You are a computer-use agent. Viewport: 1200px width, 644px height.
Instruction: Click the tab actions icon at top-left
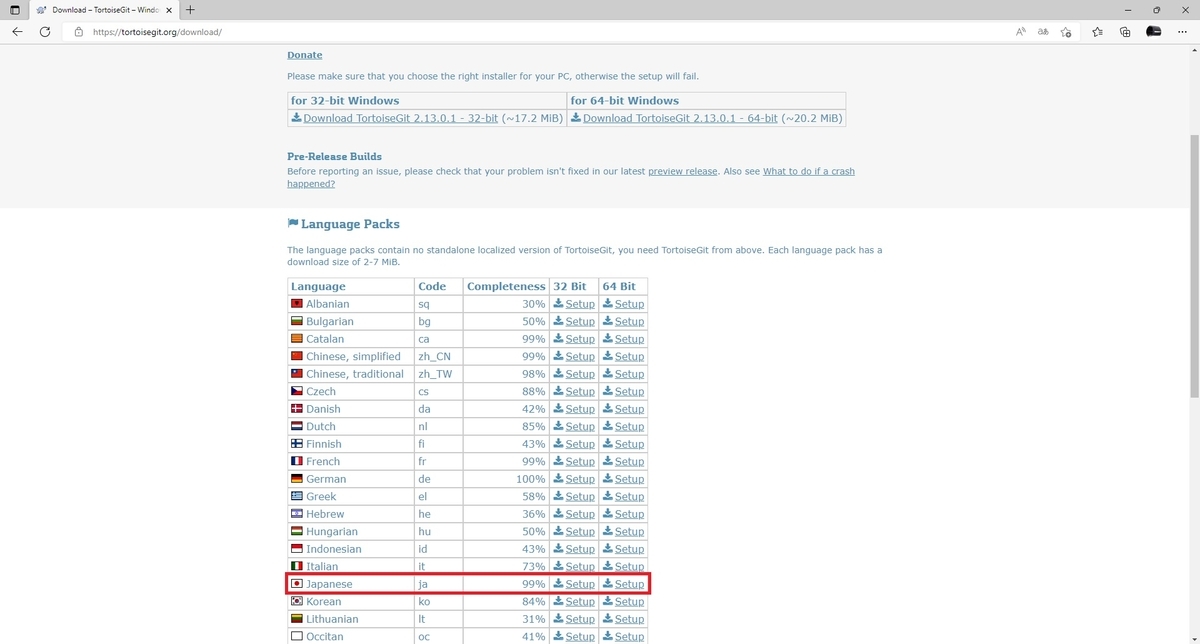tap(14, 10)
